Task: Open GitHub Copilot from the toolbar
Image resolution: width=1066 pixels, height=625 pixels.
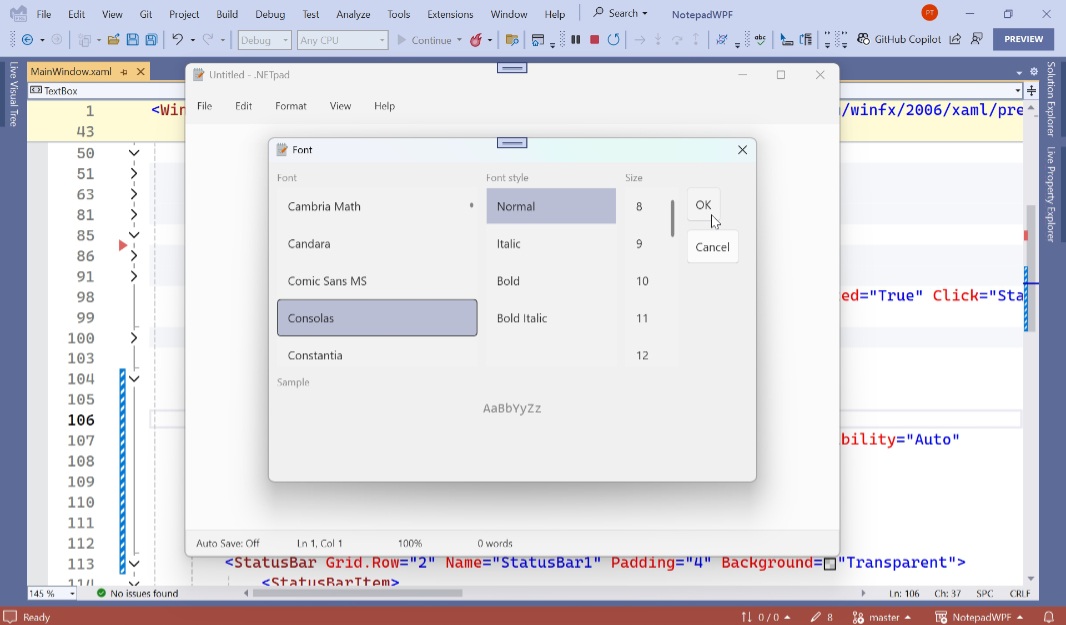Action: pos(899,39)
